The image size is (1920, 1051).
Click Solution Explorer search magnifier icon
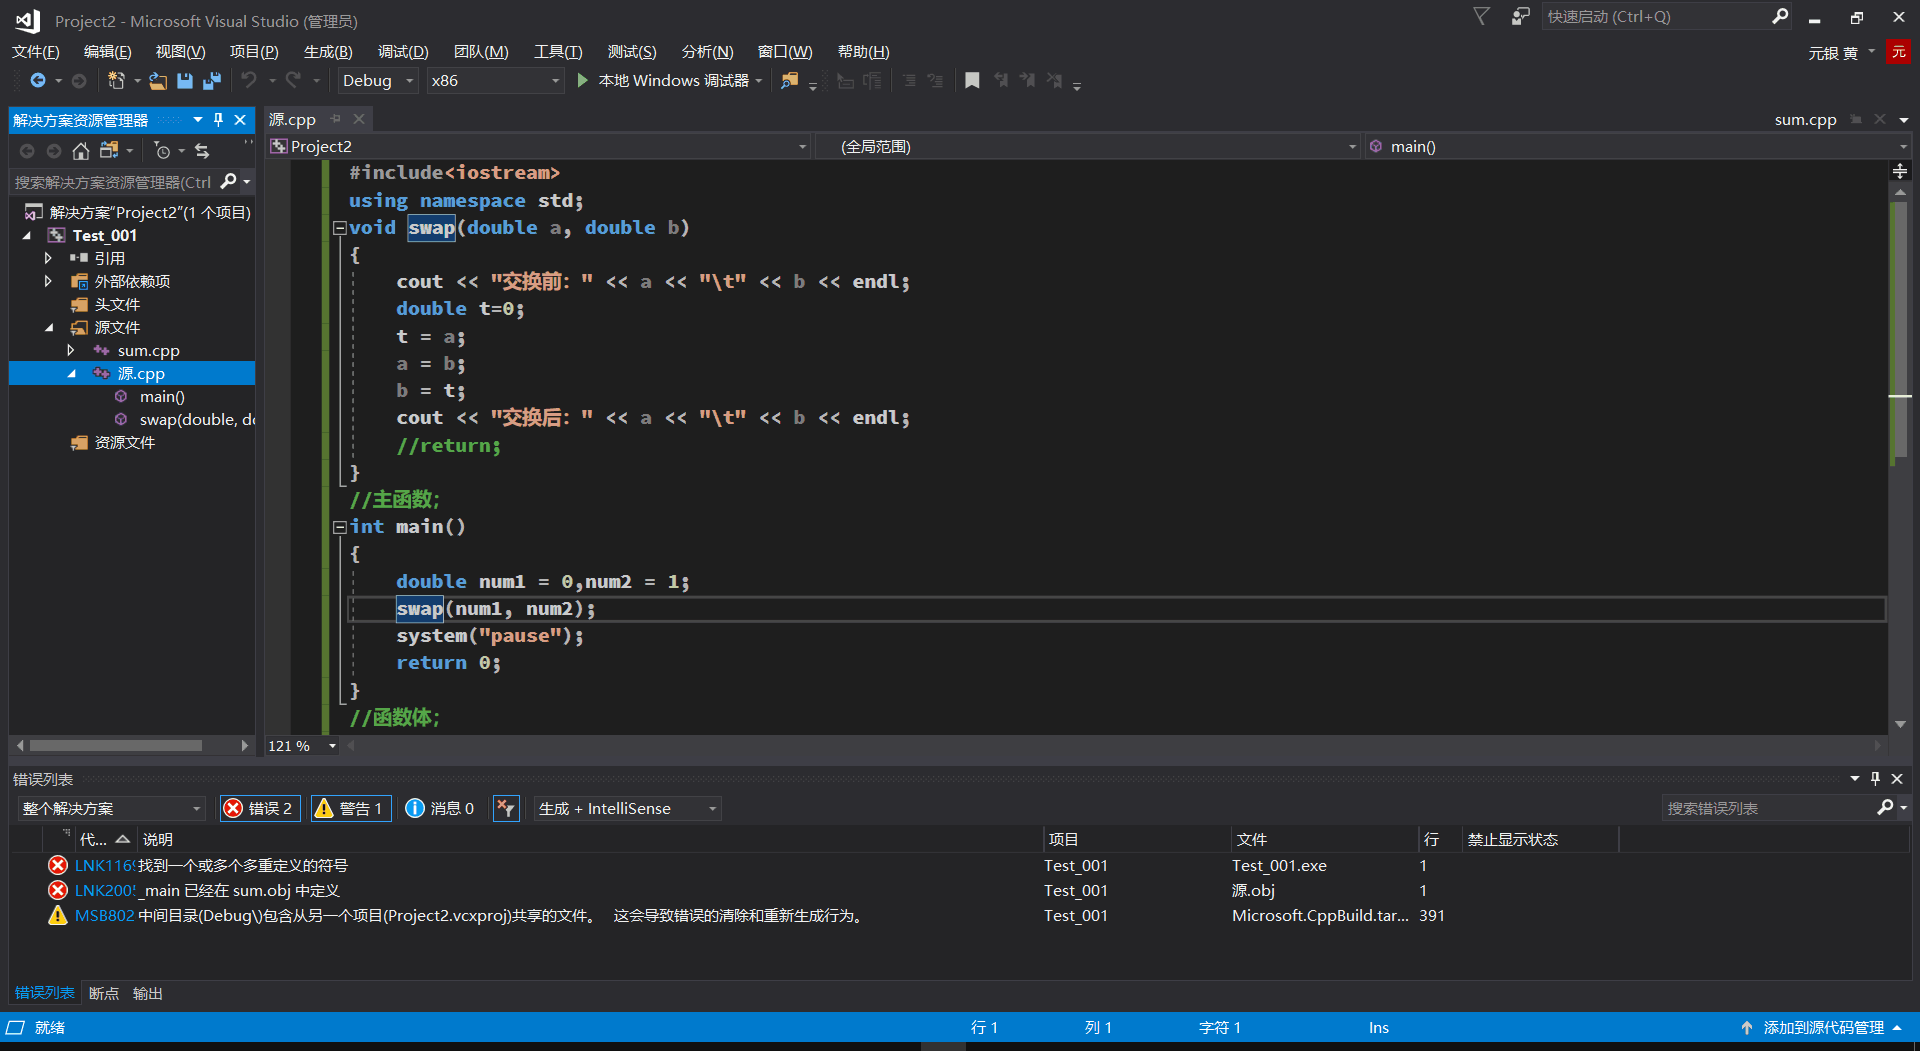click(x=228, y=181)
